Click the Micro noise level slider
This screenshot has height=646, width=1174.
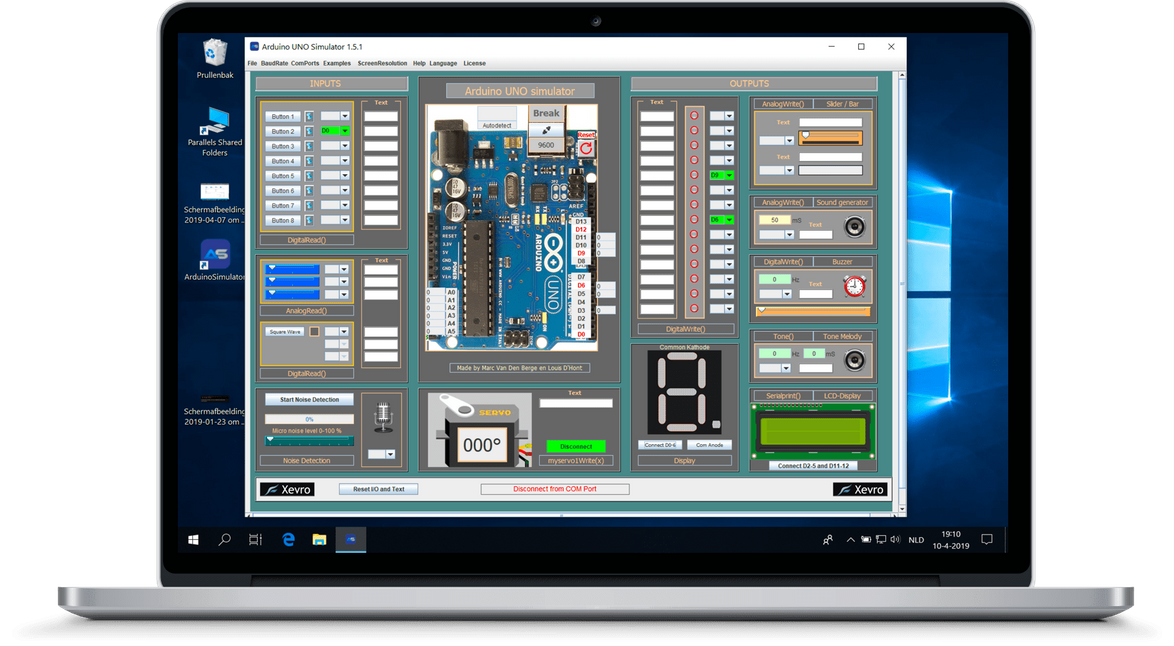click(309, 441)
